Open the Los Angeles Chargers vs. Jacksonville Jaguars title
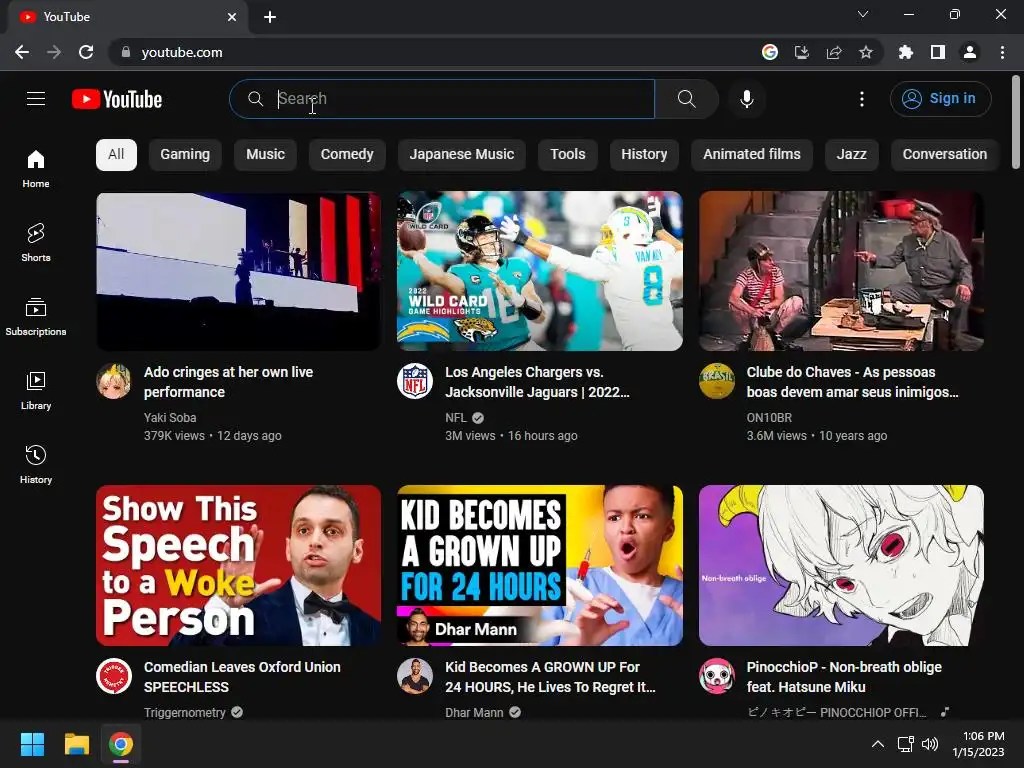This screenshot has height=768, width=1024. pyautogui.click(x=537, y=382)
